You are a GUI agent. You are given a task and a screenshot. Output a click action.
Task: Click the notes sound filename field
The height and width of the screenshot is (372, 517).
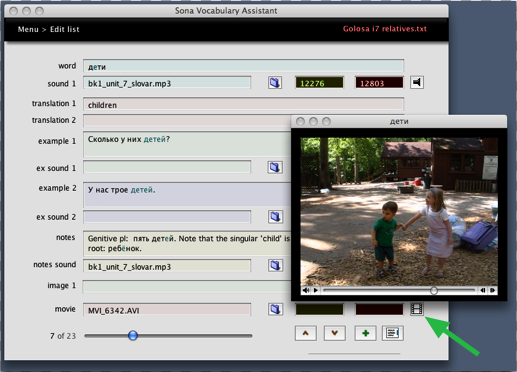[167, 266]
